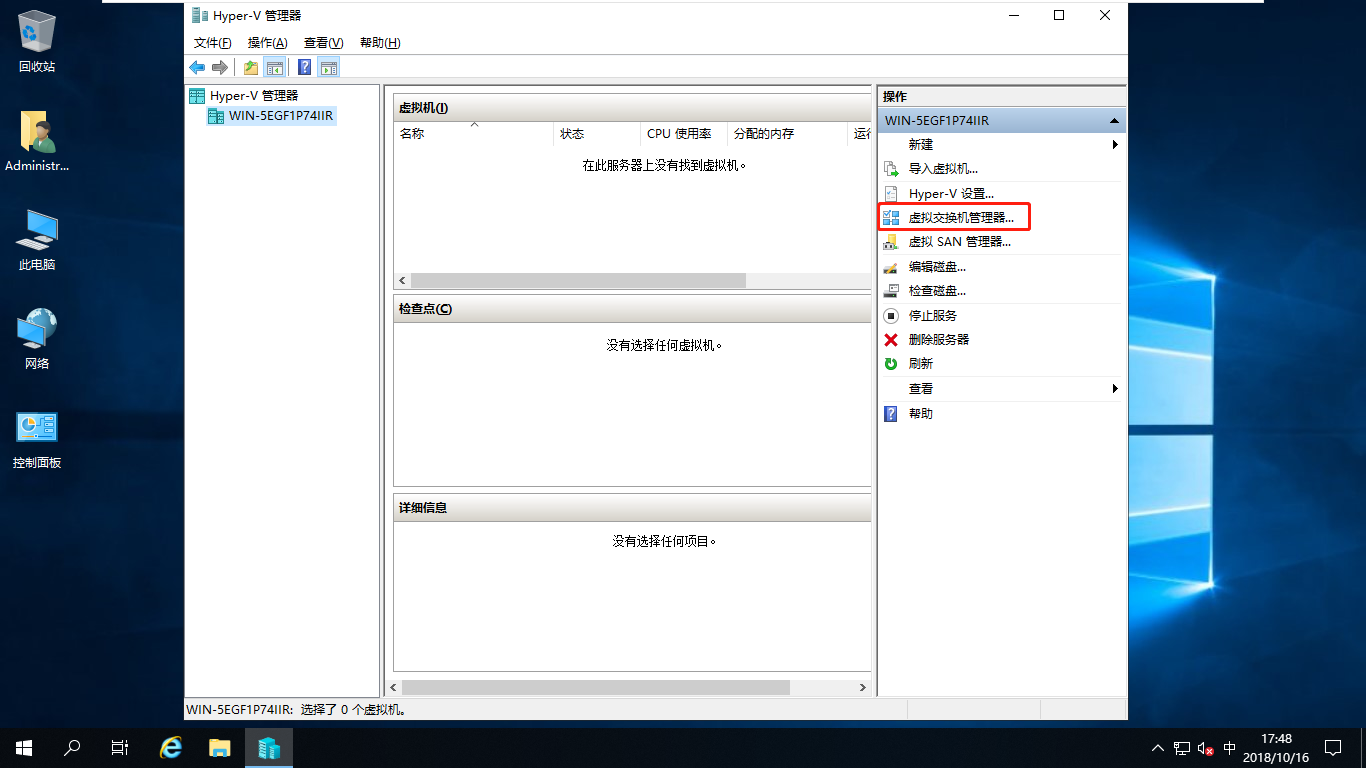Show hidden tray icons chevron
1366x768 pixels.
[x=1158, y=748]
